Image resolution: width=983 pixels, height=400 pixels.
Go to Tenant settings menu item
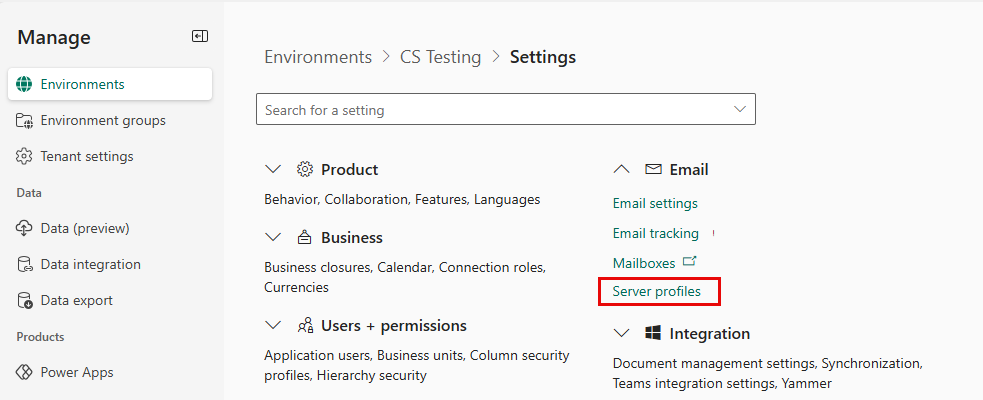click(x=87, y=156)
